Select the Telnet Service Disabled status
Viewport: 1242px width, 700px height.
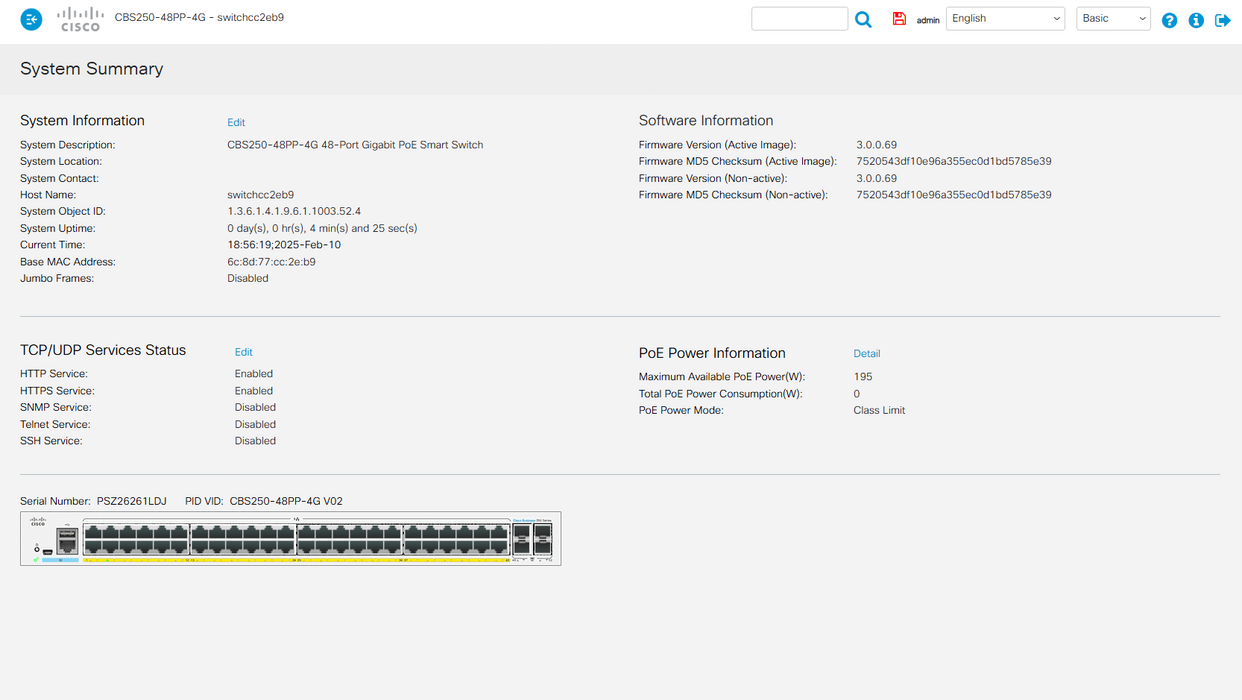255,425
